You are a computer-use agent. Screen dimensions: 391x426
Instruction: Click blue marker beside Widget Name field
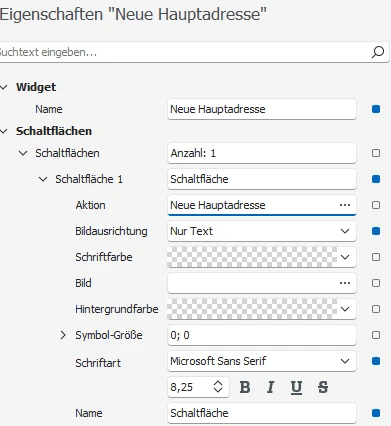(376, 109)
